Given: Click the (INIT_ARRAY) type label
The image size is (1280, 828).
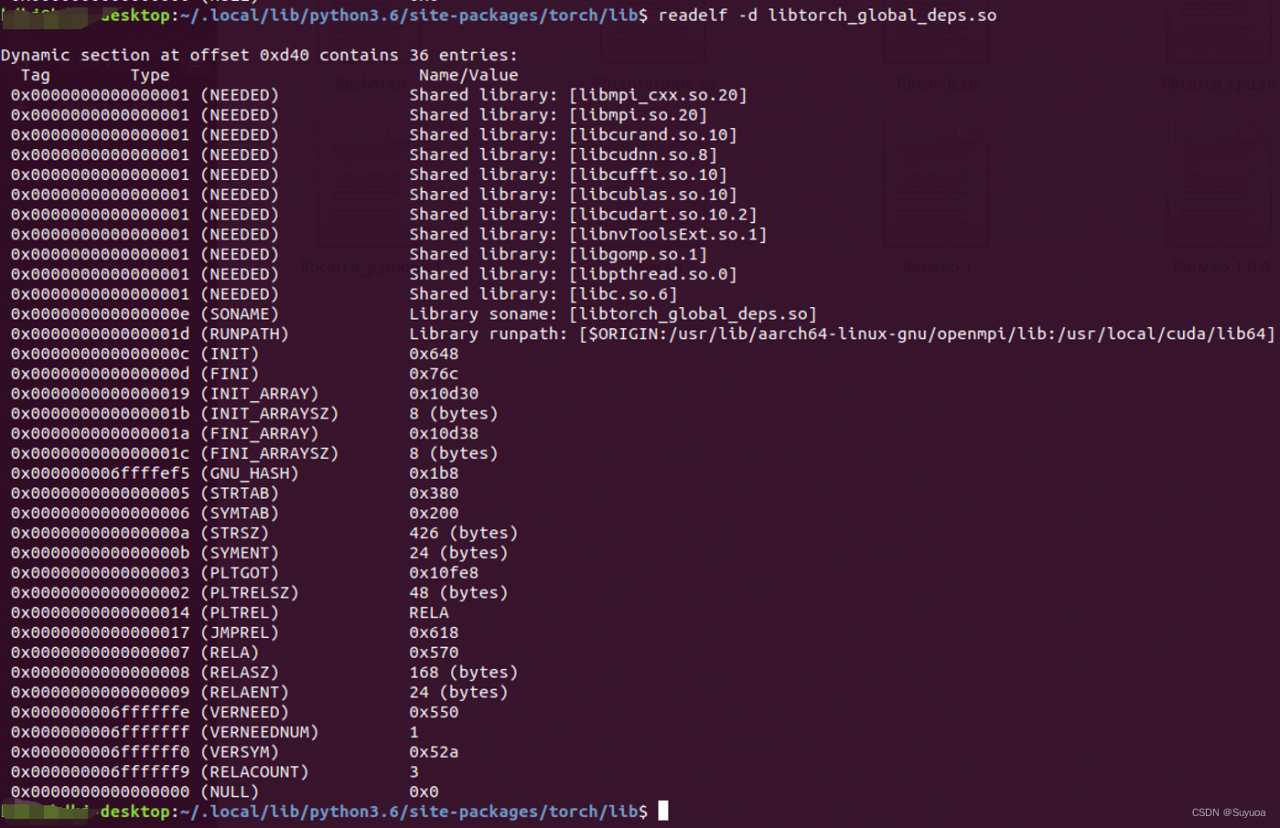Looking at the screenshot, I should [259, 394].
